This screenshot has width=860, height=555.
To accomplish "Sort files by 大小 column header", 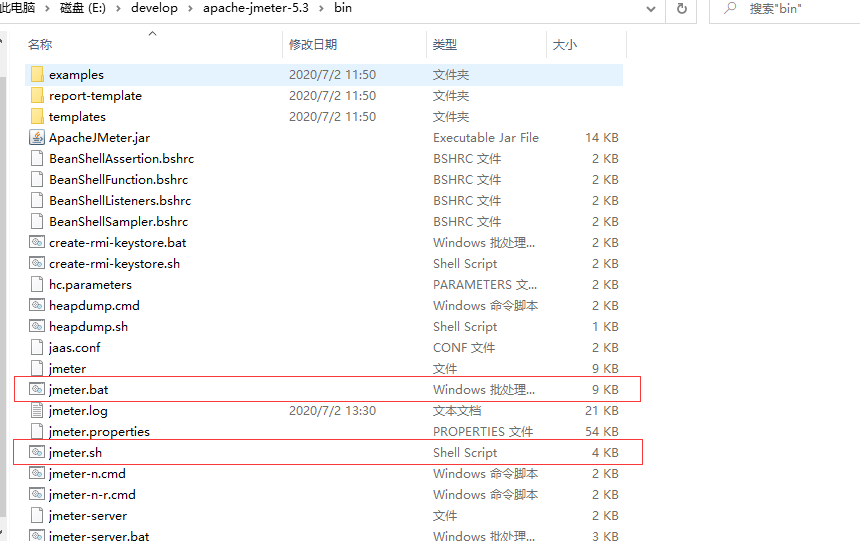I will [564, 44].
